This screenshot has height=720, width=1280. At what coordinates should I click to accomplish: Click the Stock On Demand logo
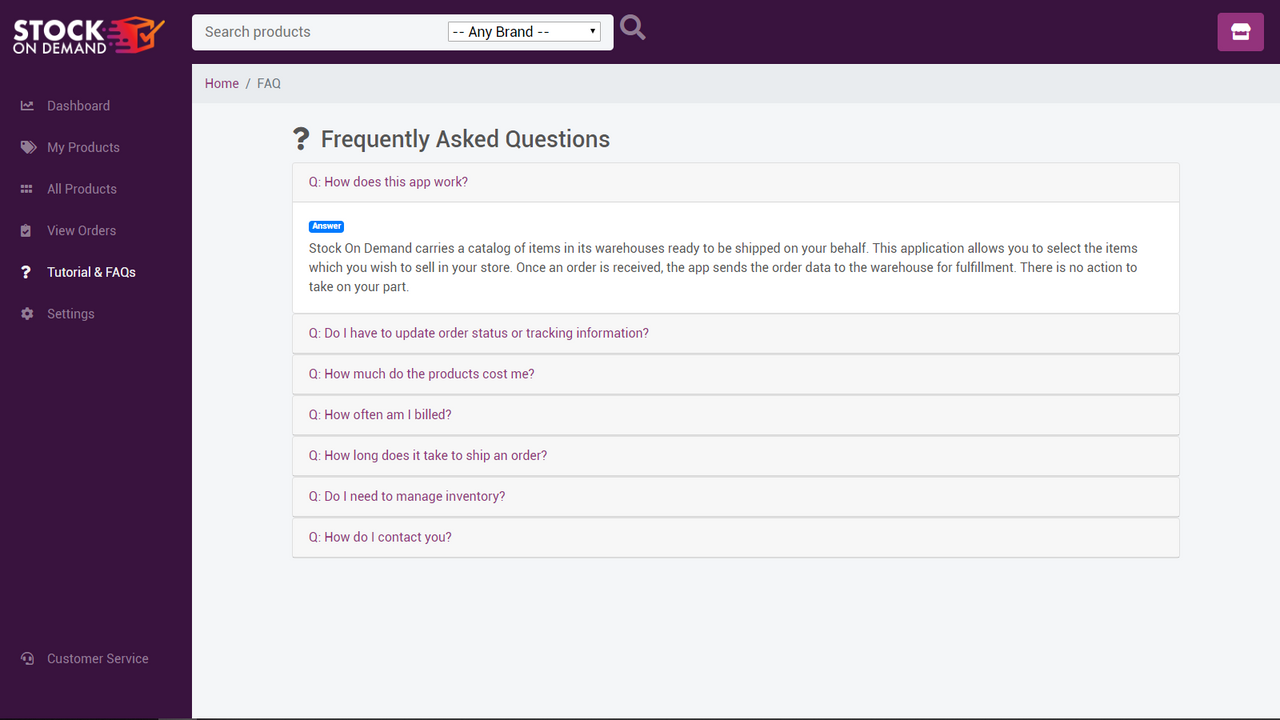(x=88, y=35)
